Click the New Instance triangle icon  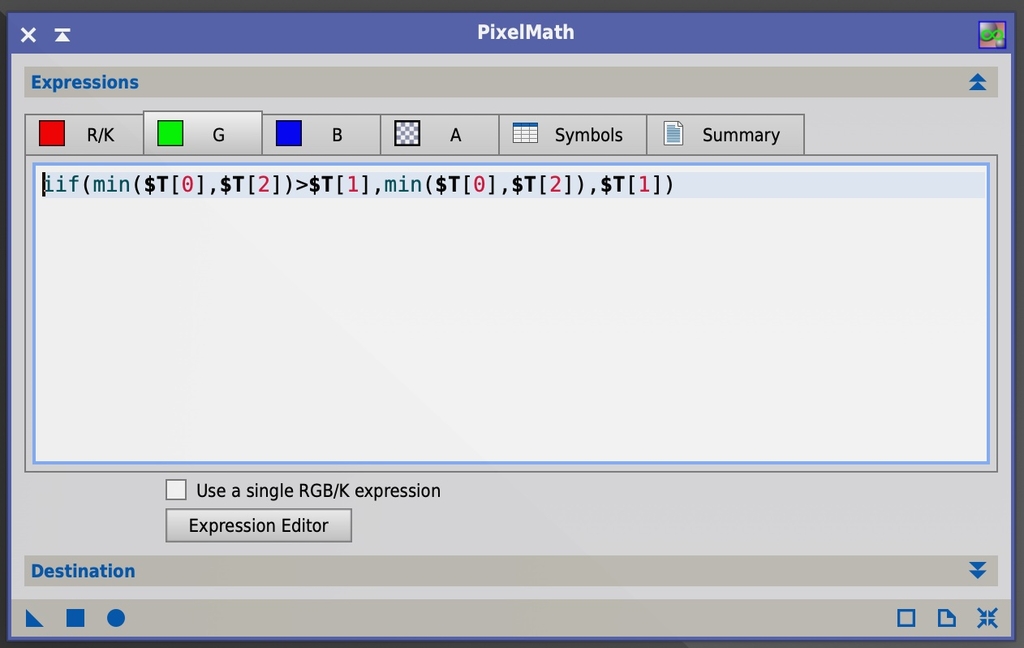[x=35, y=618]
